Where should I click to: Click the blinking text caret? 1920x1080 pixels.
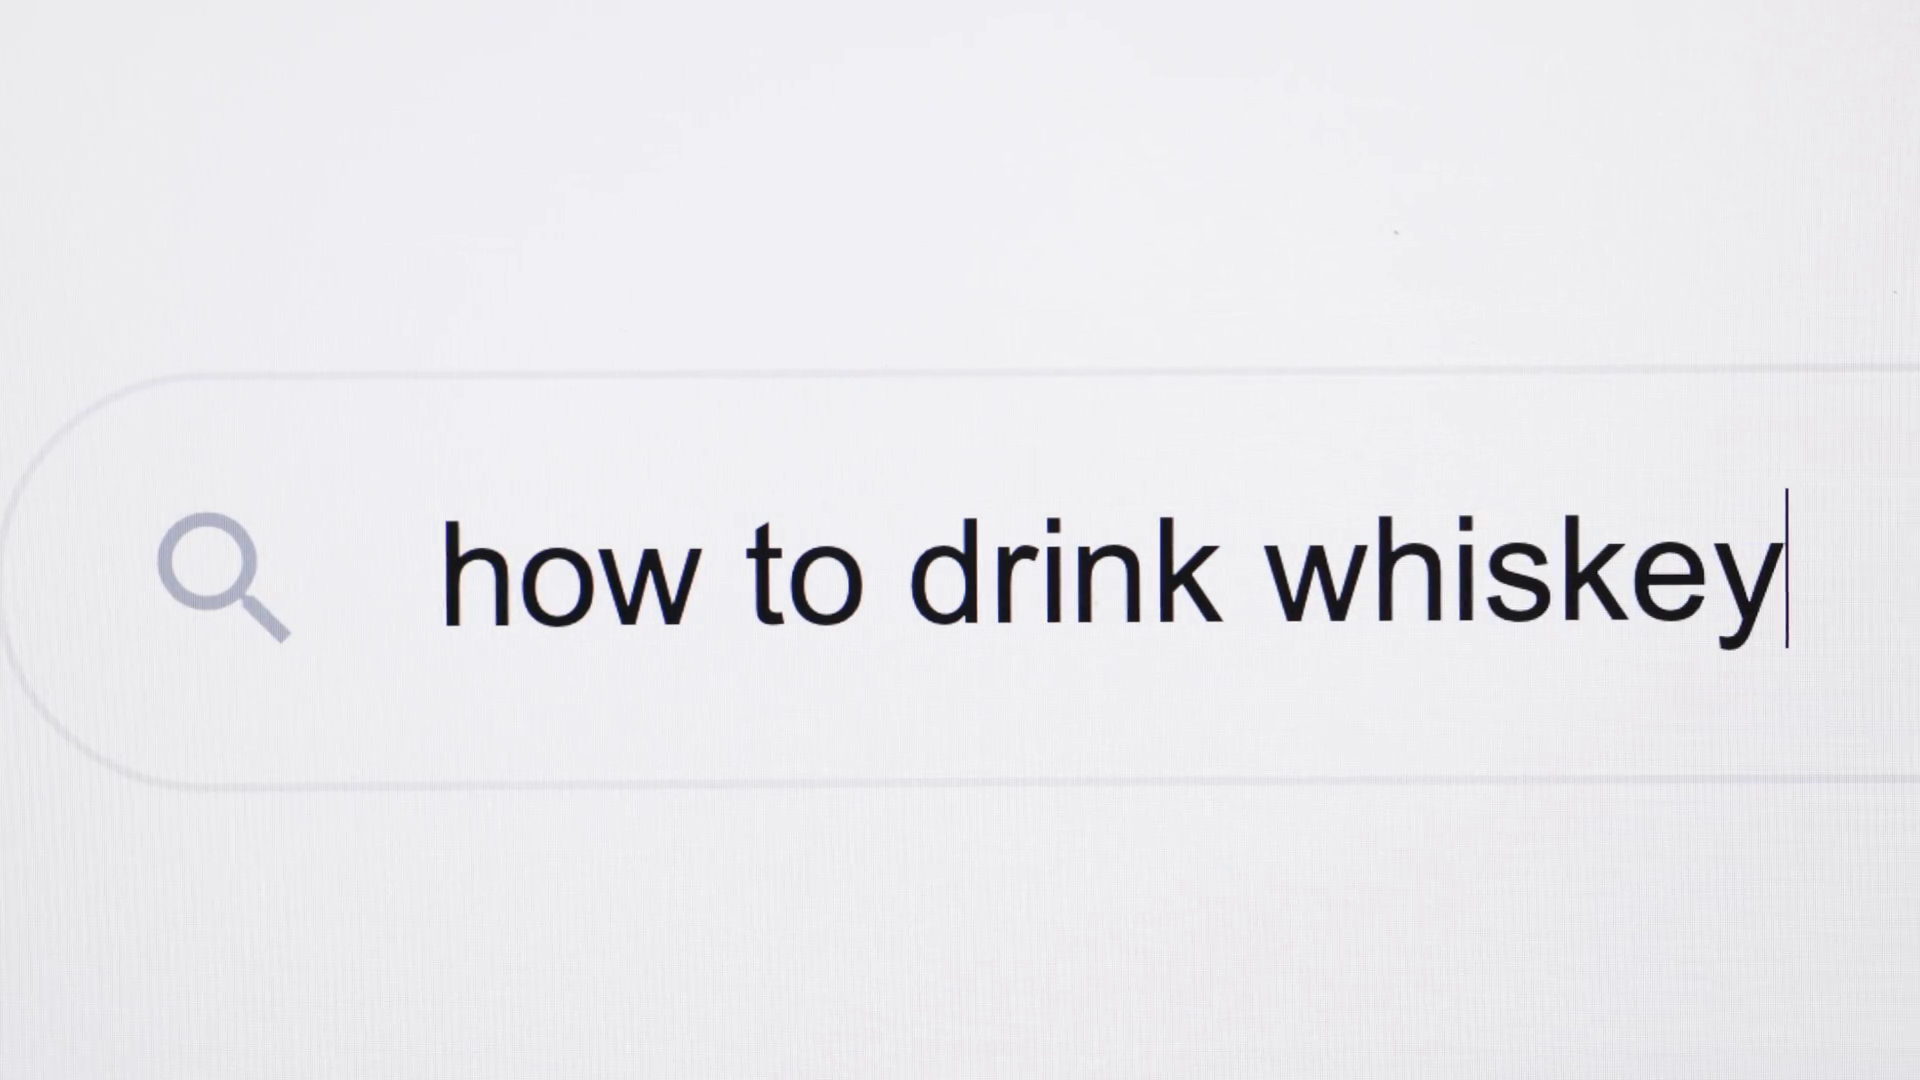point(1787,570)
